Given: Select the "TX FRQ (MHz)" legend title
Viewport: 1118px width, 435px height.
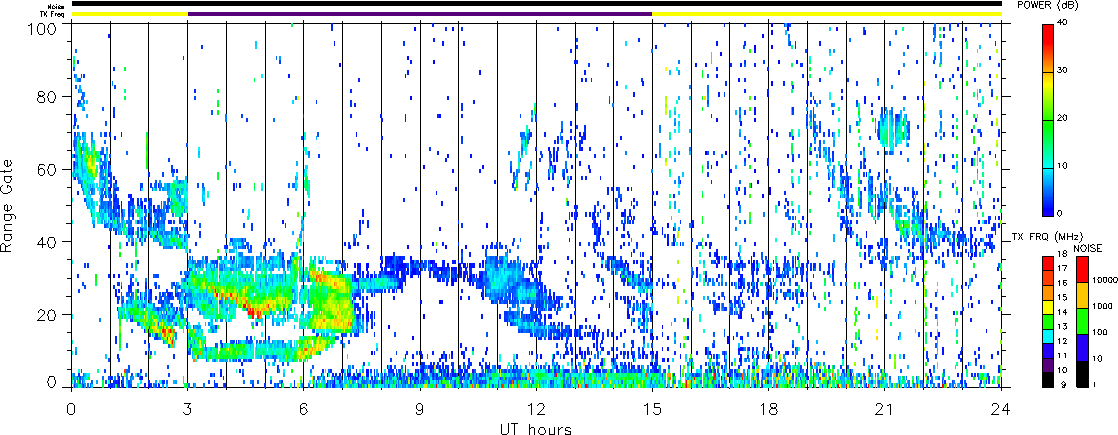Looking at the screenshot, I should tap(1047, 236).
